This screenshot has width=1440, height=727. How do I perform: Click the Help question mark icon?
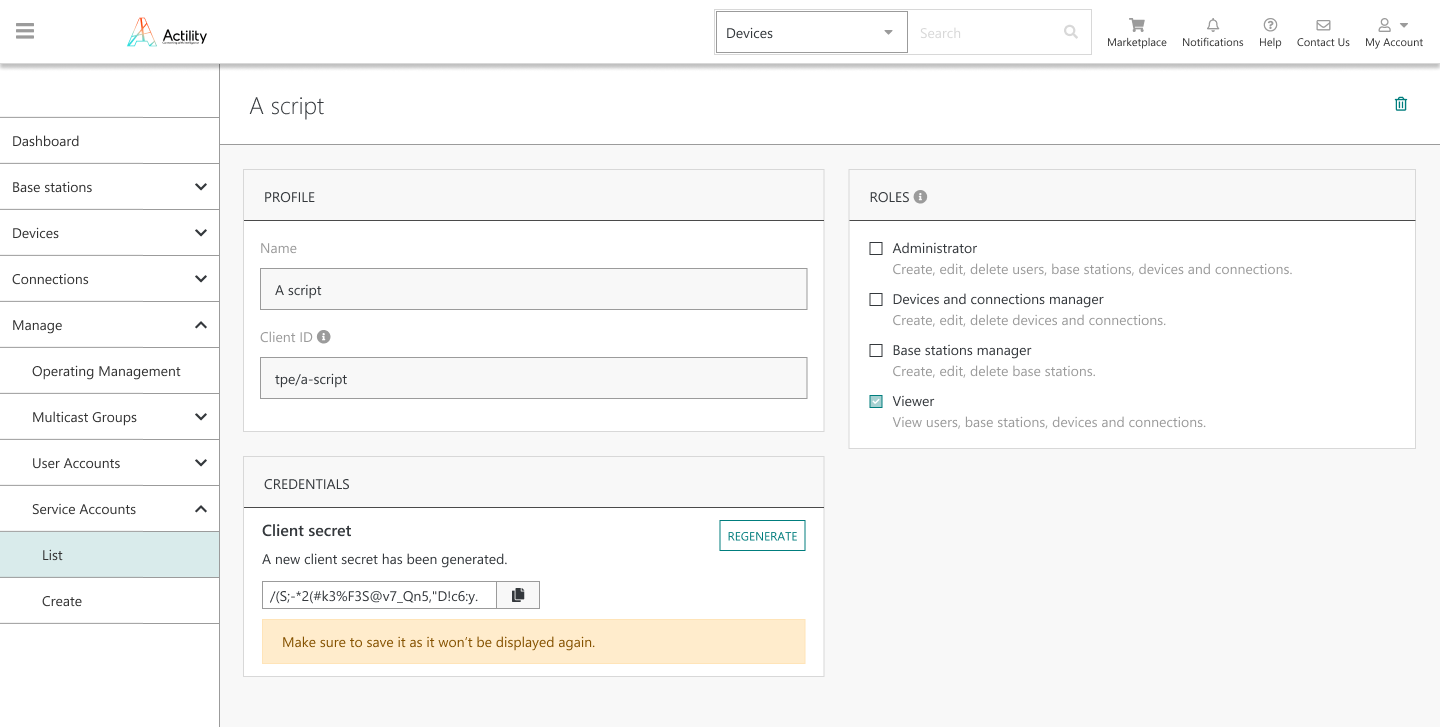[1270, 25]
